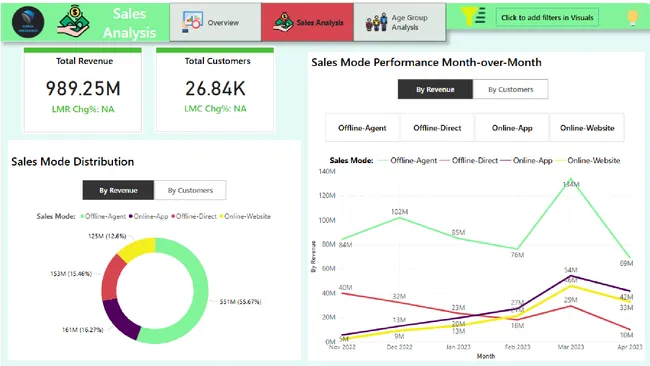650x366 pixels.
Task: Click the Dec 2022 axis label
Action: point(399,347)
